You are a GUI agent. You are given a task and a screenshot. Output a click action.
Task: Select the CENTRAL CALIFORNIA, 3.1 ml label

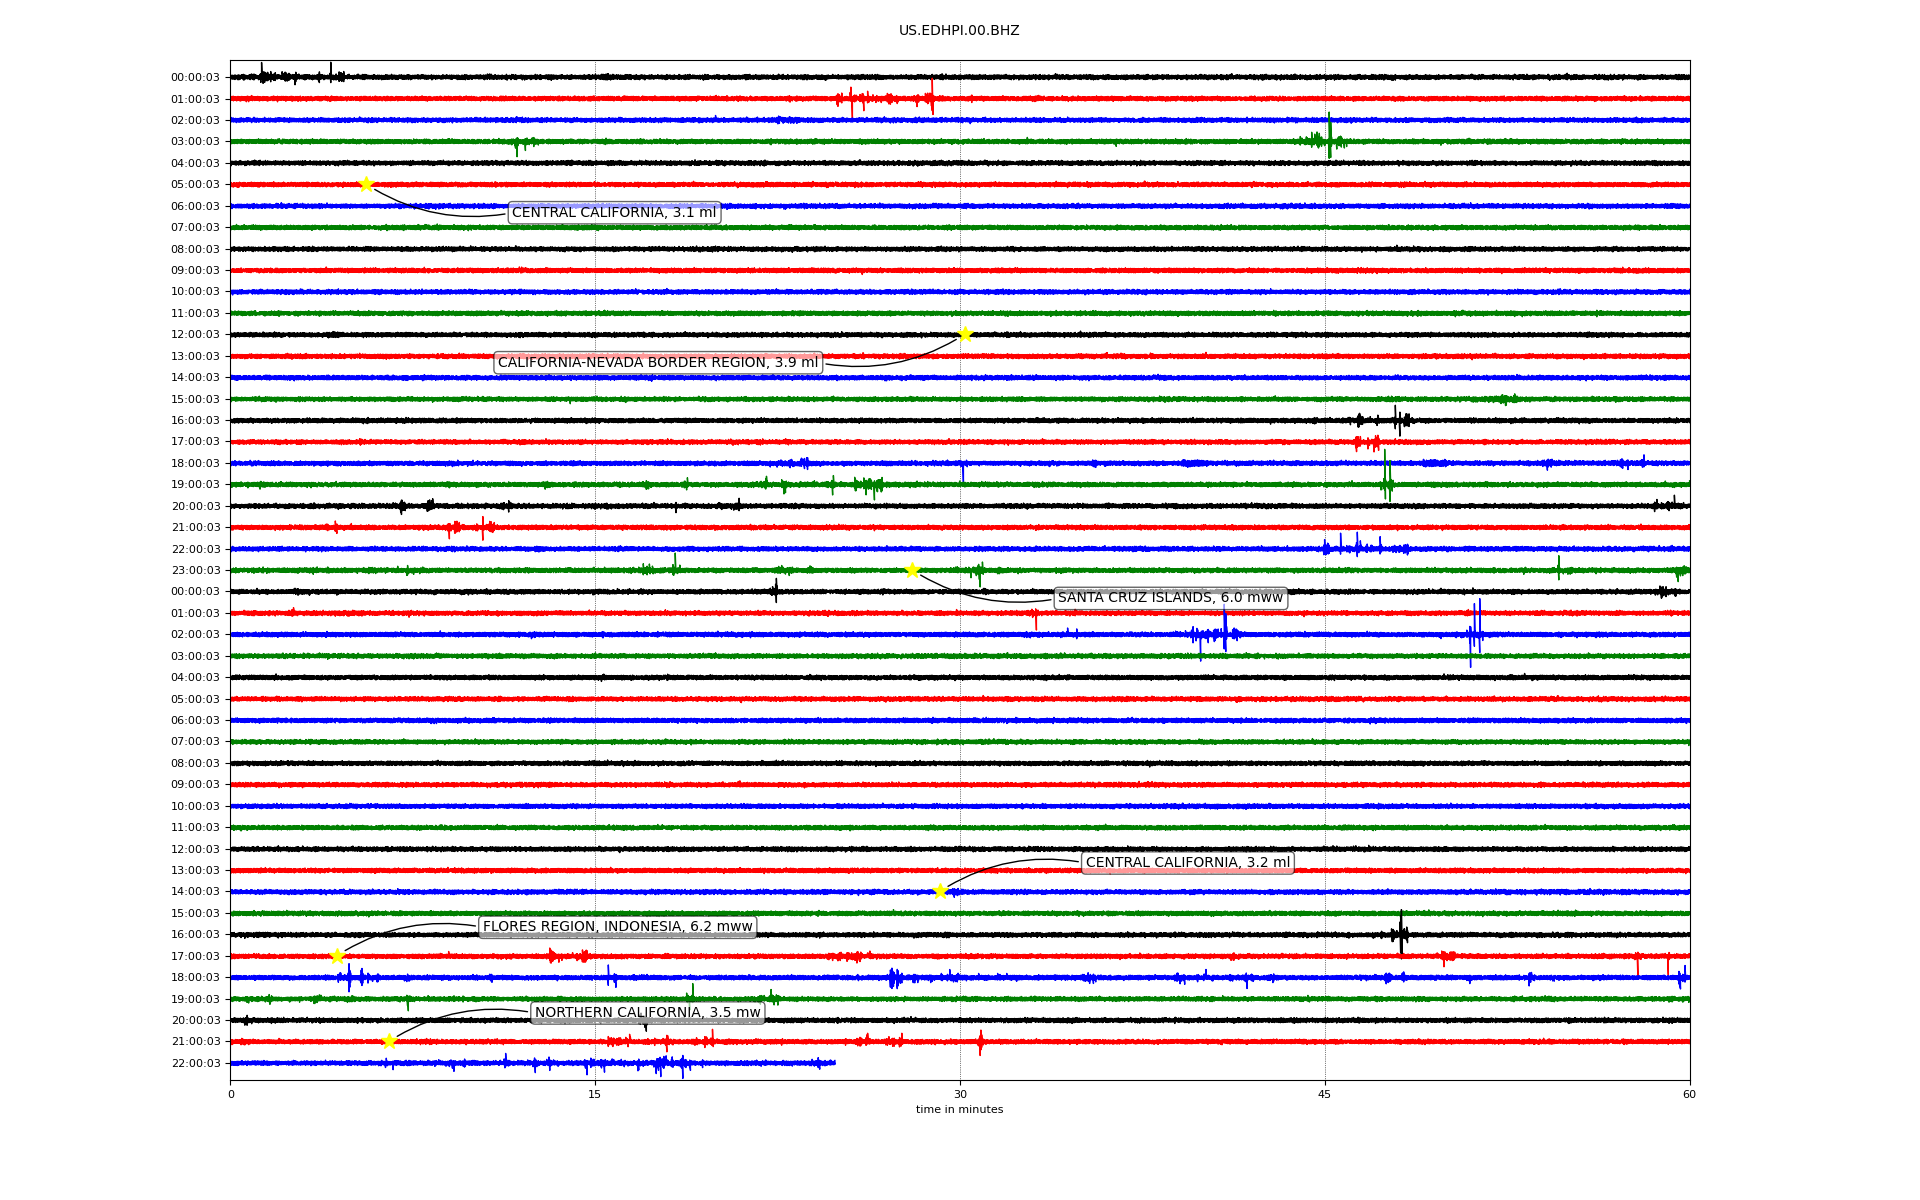click(614, 212)
